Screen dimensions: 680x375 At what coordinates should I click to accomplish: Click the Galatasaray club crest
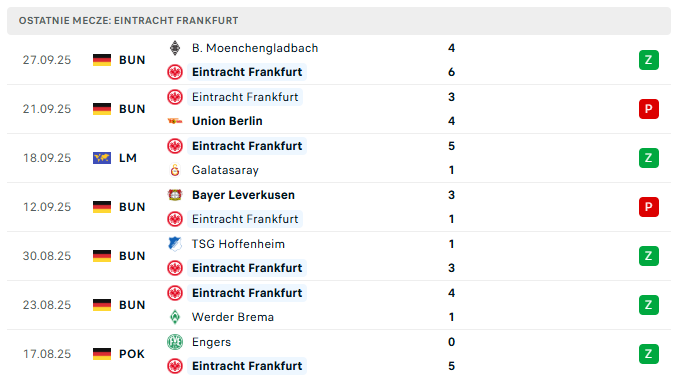coord(175,170)
